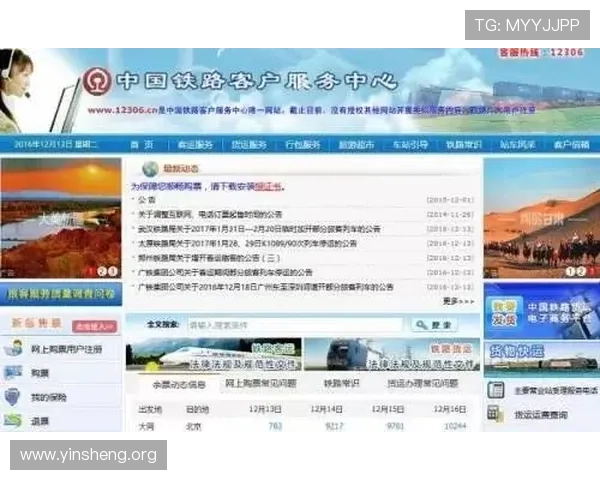
Task: Switch to the 余票动态信息 tab
Action: tap(179, 384)
